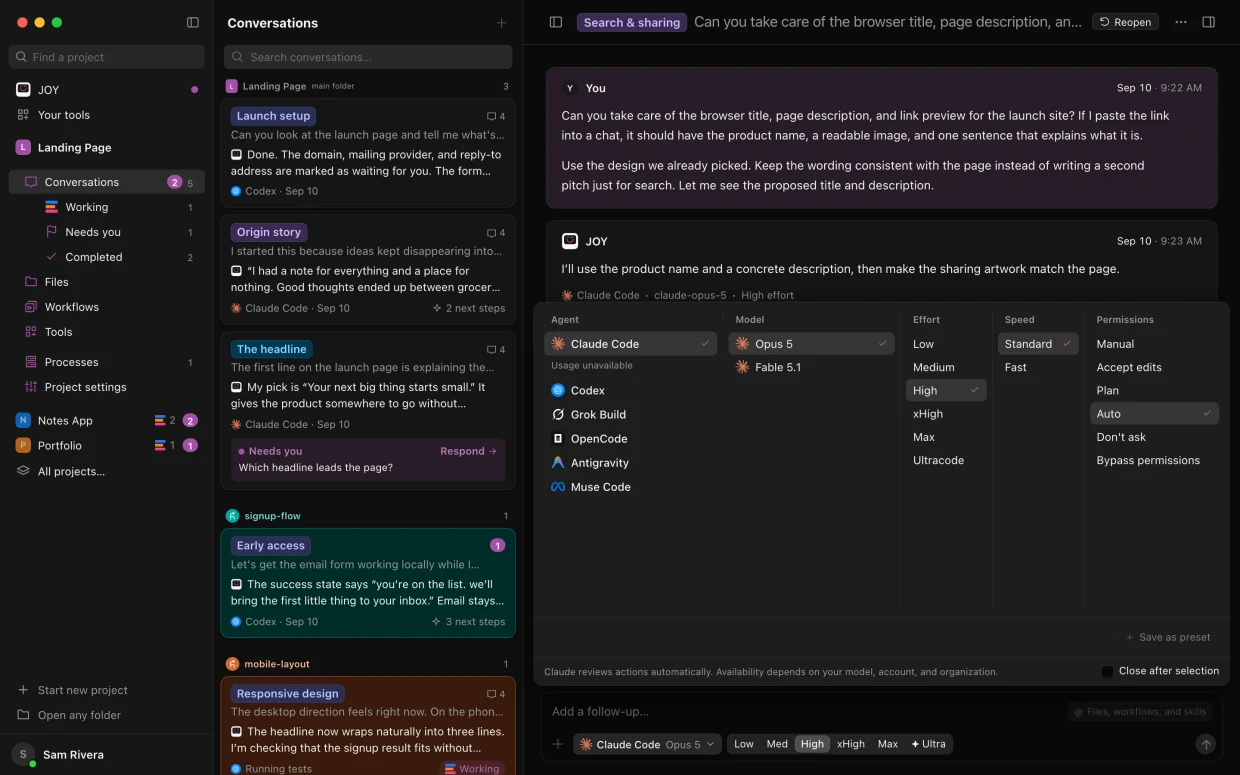Toggle the left sidebar panel icon
The image size is (1240, 775).
(193, 22)
